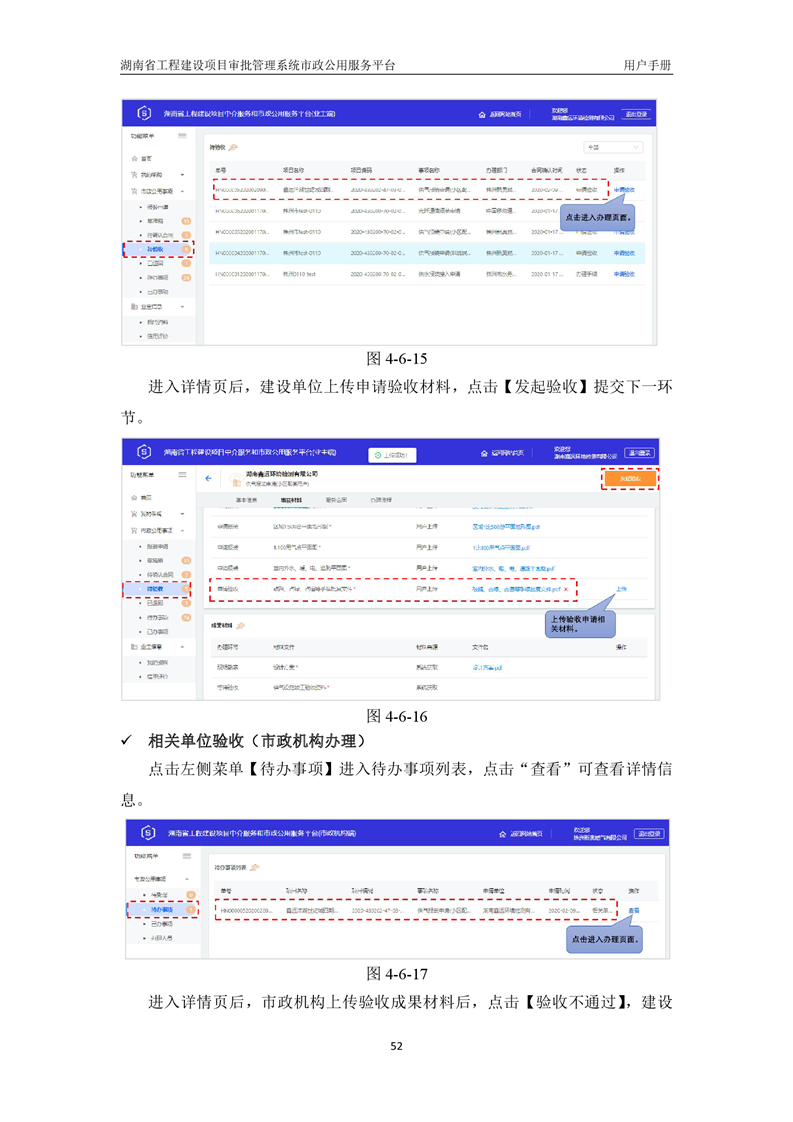Click the company building icon beside 湖南鑫远环境检测有限公司
Screen dimensions: 793x1122
(235, 479)
